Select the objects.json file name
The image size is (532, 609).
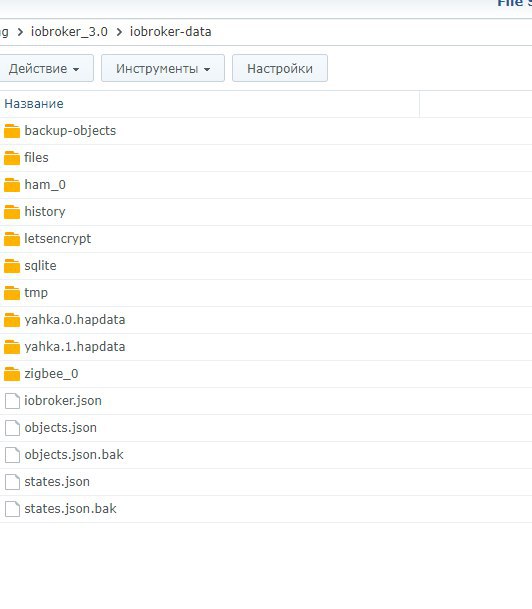[x=61, y=428]
